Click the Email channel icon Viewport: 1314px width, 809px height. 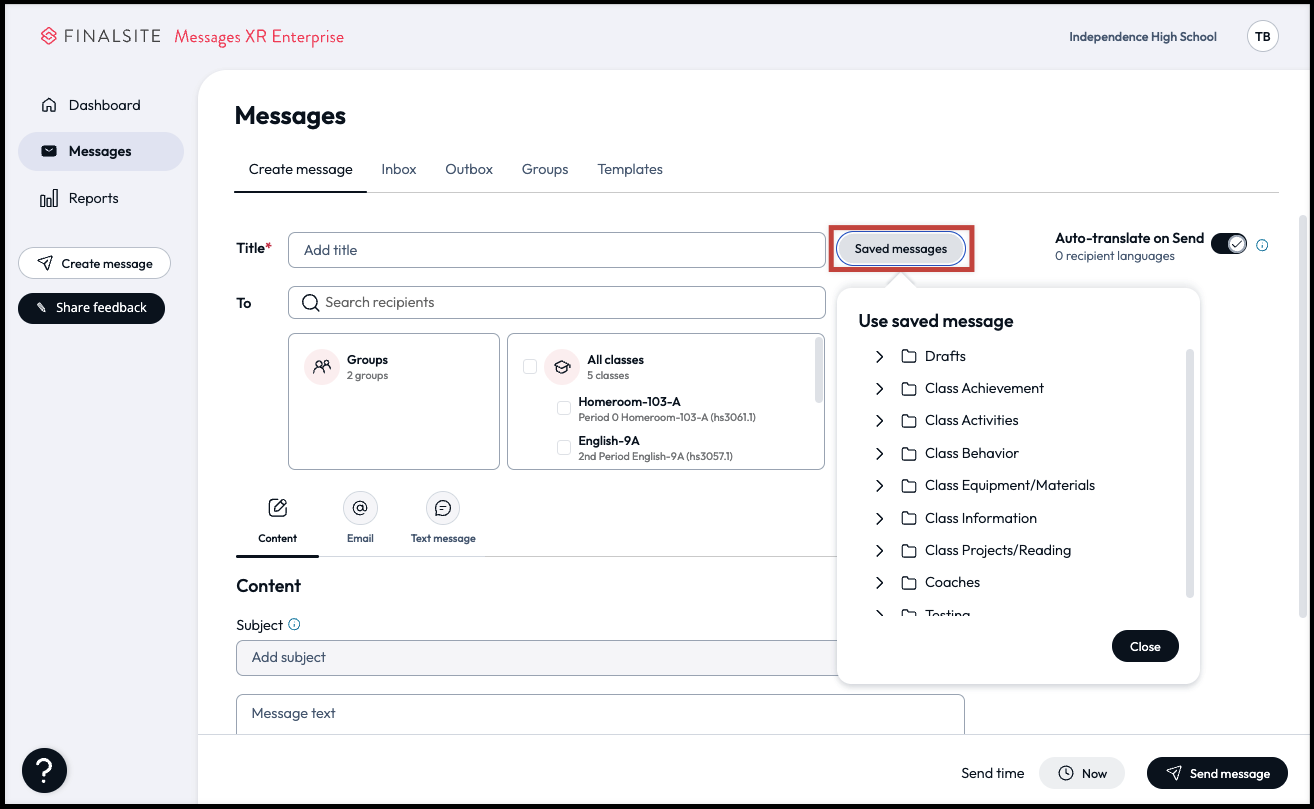360,509
